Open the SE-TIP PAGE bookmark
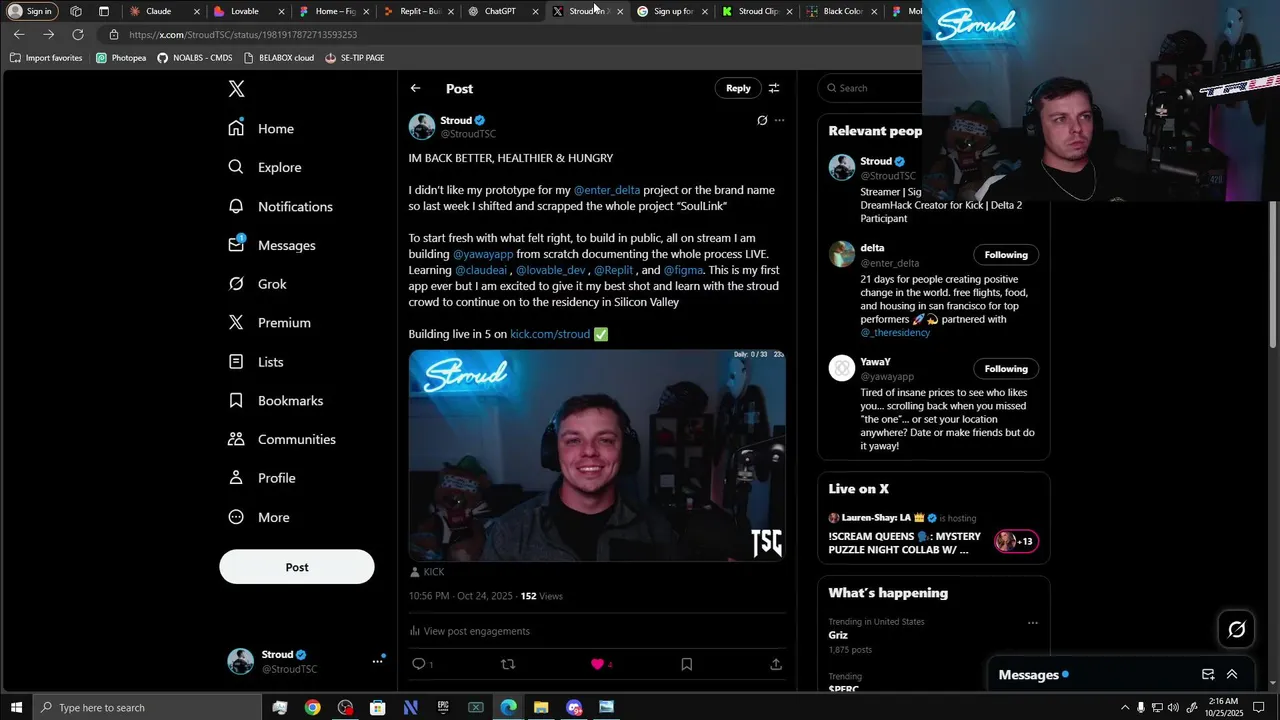 (x=354, y=58)
